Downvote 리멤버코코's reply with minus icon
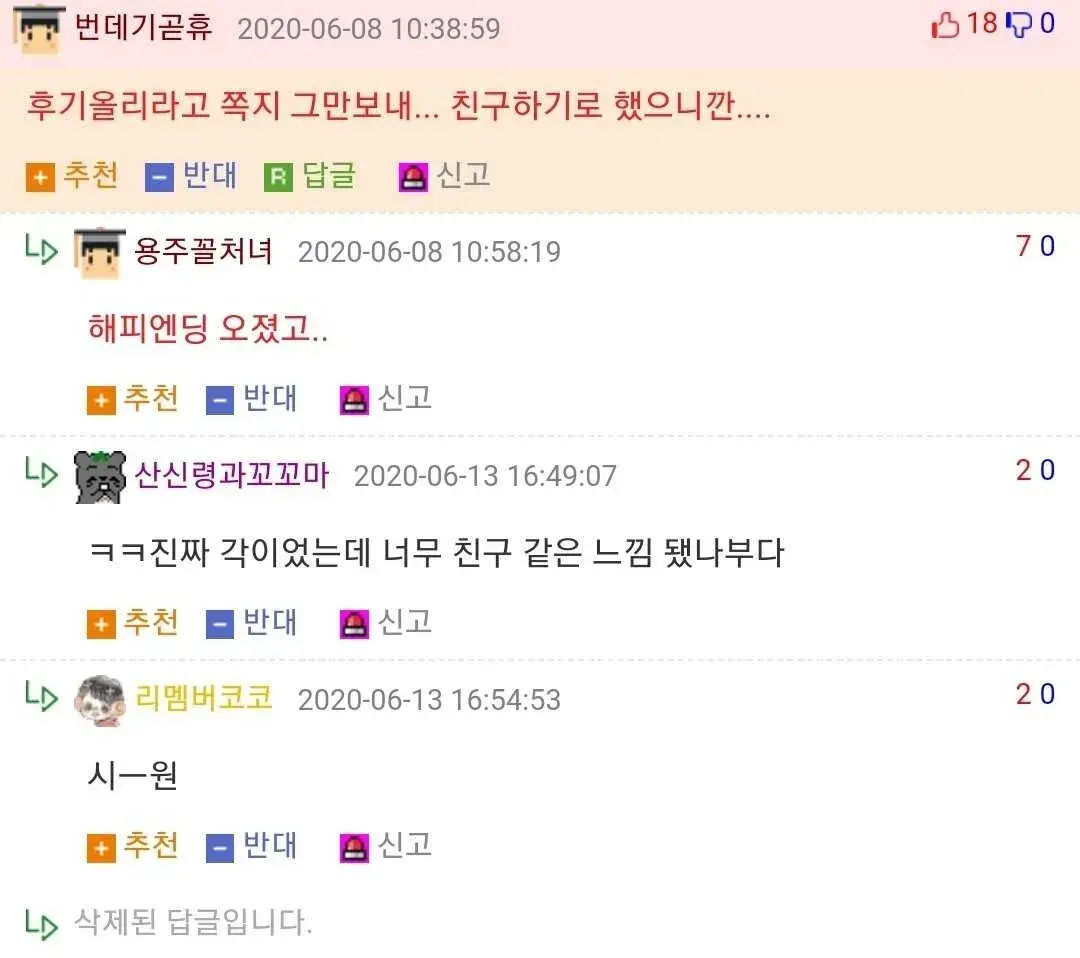The image size is (1080, 958). [220, 848]
